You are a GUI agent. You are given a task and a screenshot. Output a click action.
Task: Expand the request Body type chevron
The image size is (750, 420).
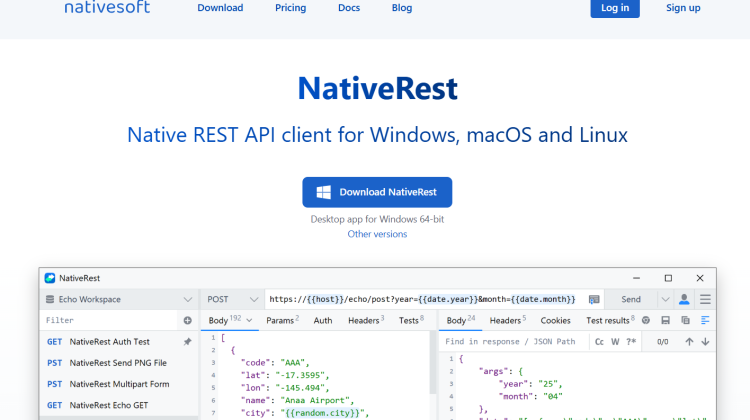(x=249, y=321)
